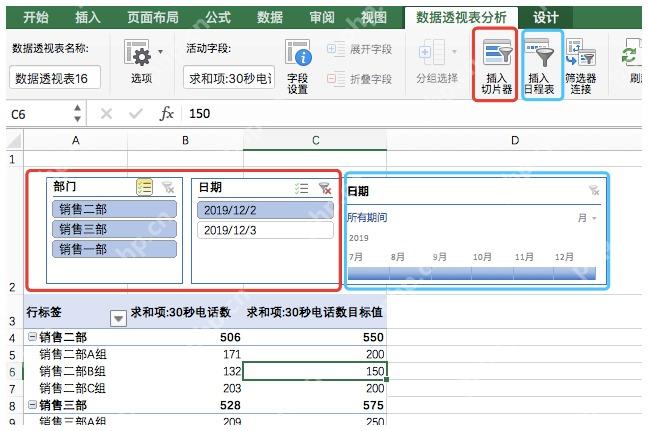The image size is (648, 431).
Task: Switch to the 数据 tab
Action: (x=270, y=17)
